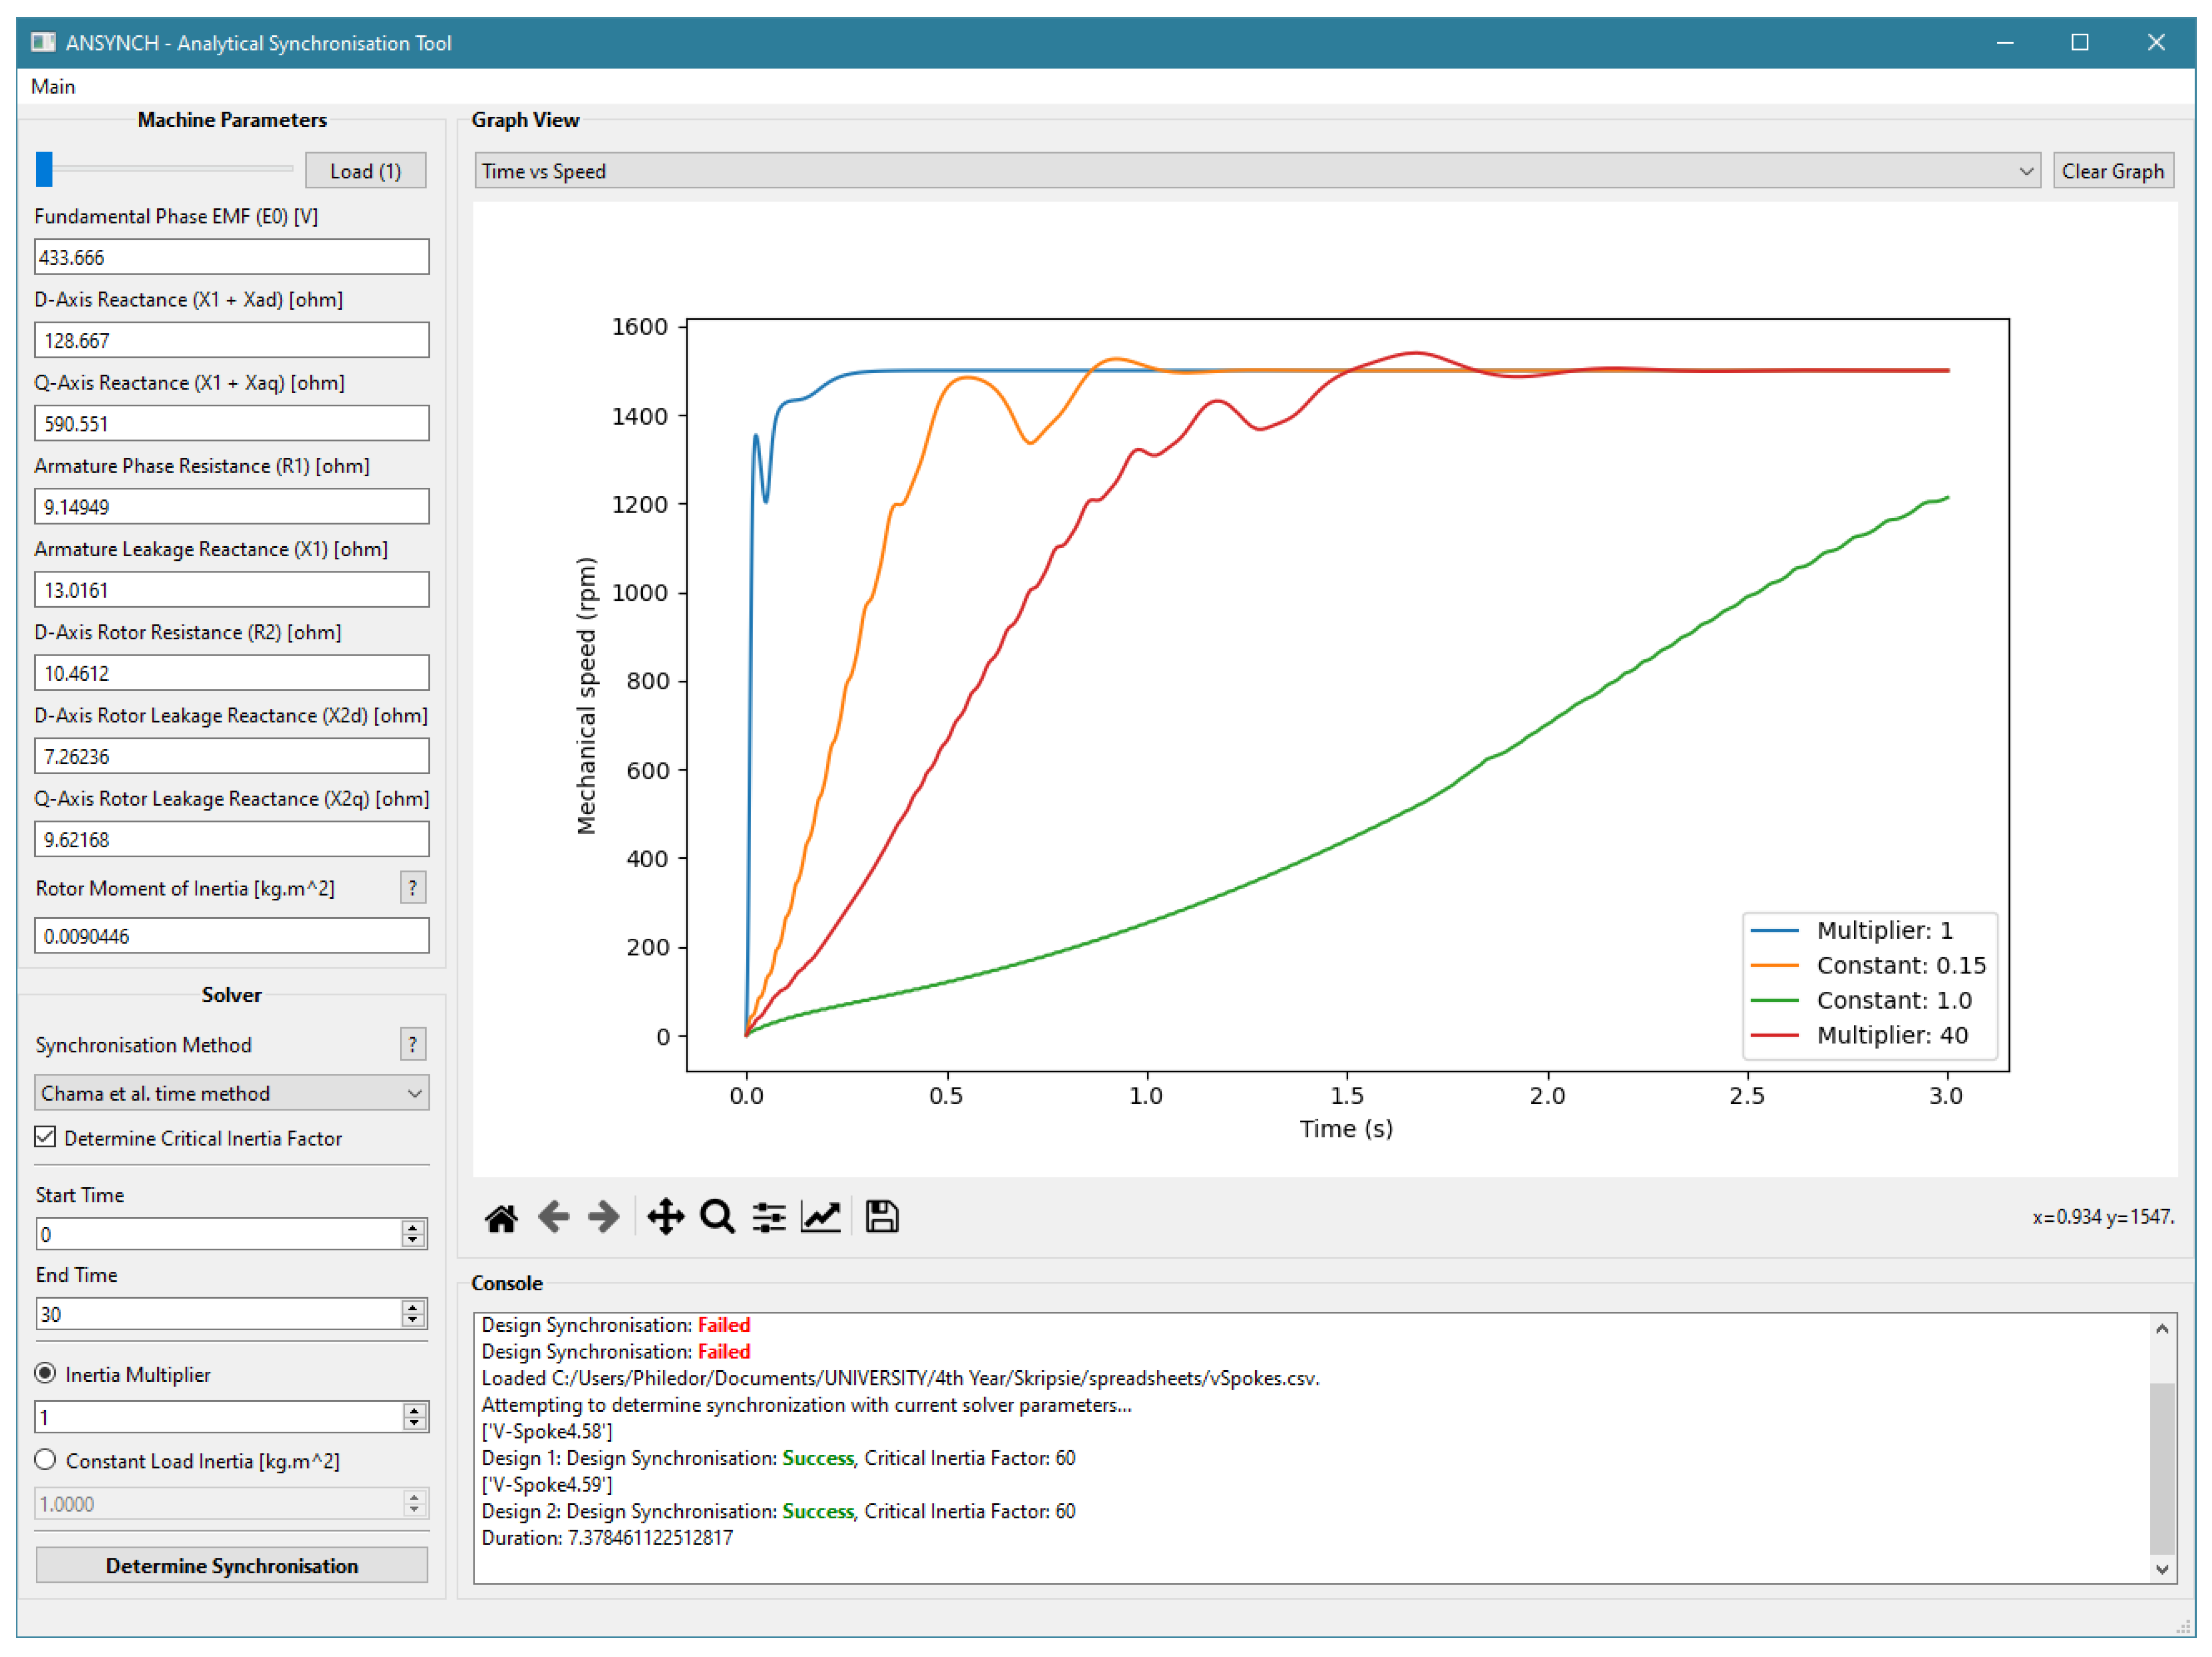Select the Inertia Multiplier radio button
This screenshot has height=1657, width=2212.
coord(45,1374)
